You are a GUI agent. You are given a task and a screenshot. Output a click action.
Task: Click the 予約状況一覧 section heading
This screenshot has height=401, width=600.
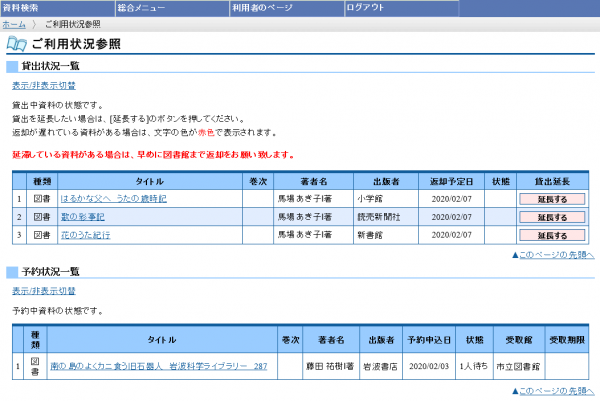[51, 272]
